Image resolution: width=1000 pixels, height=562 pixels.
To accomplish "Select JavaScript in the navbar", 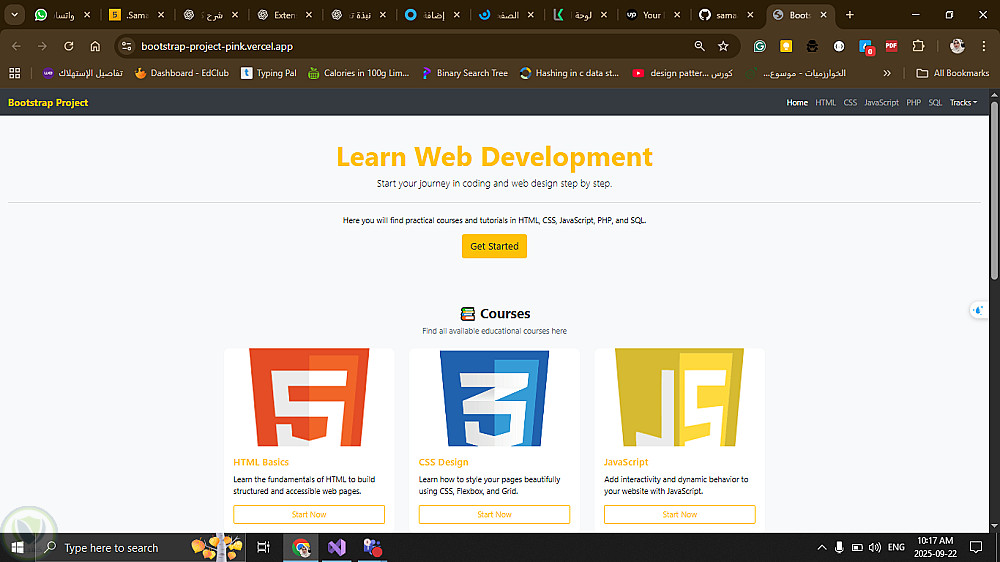I will [881, 103].
